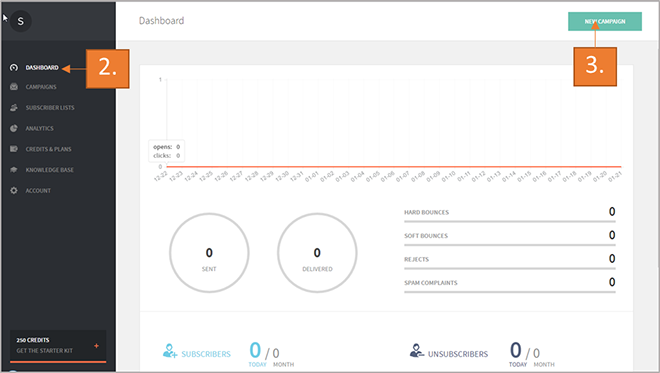660x373 pixels.
Task: Click the 01-01 date on chart axis
Action: pos(312,176)
